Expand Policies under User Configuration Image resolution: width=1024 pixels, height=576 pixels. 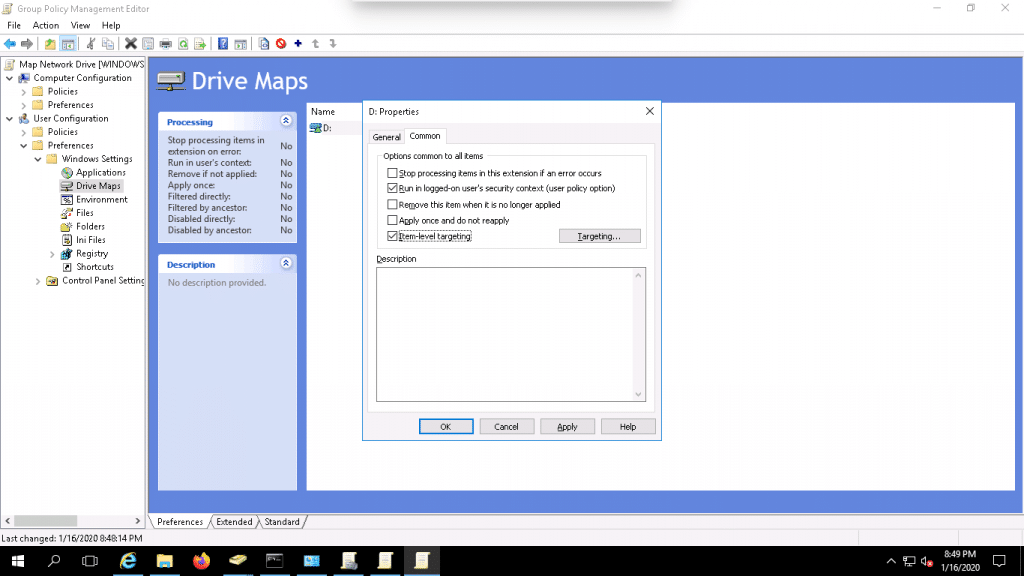click(24, 132)
